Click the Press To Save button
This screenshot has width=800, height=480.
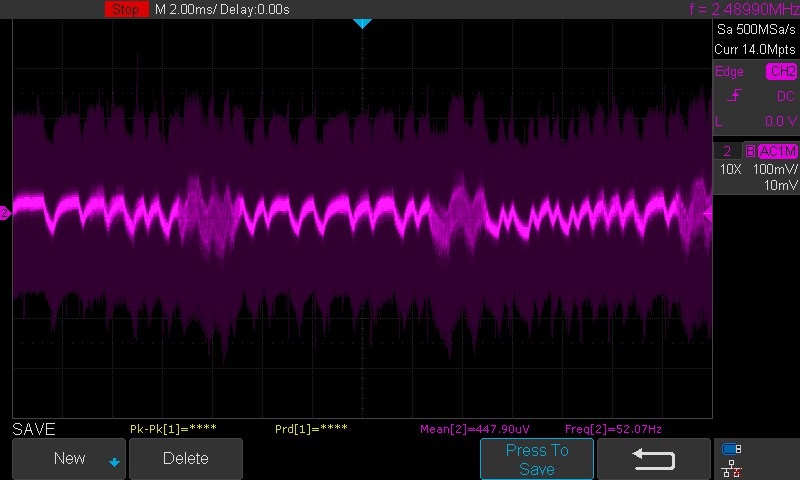[537, 459]
